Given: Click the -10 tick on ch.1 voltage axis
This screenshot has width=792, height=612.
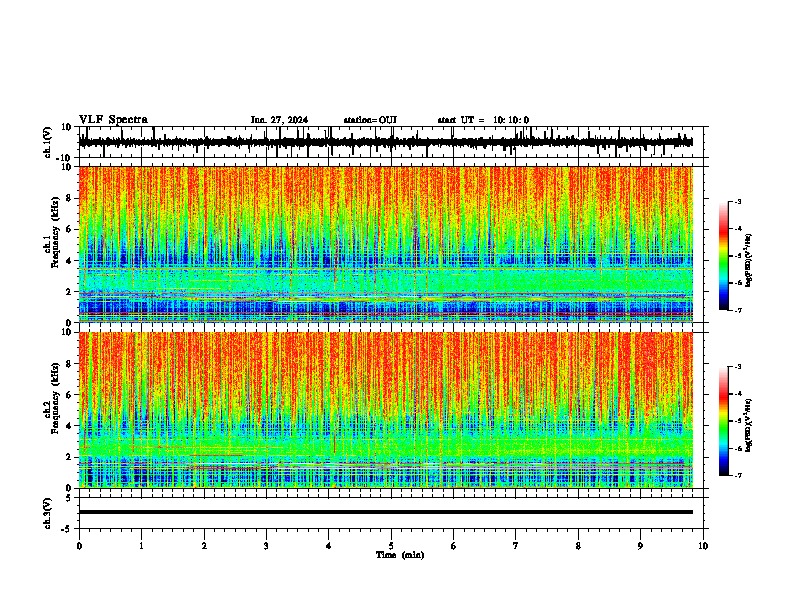Looking at the screenshot, I should (64, 158).
